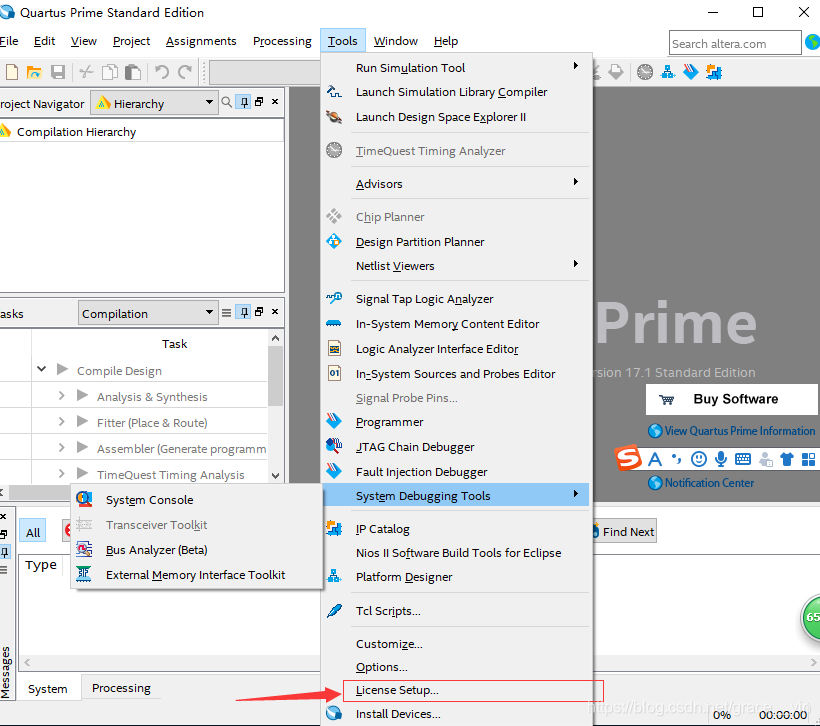Run Analysis & Synthesis with play icon
This screenshot has height=726, width=820.
[x=82, y=395]
